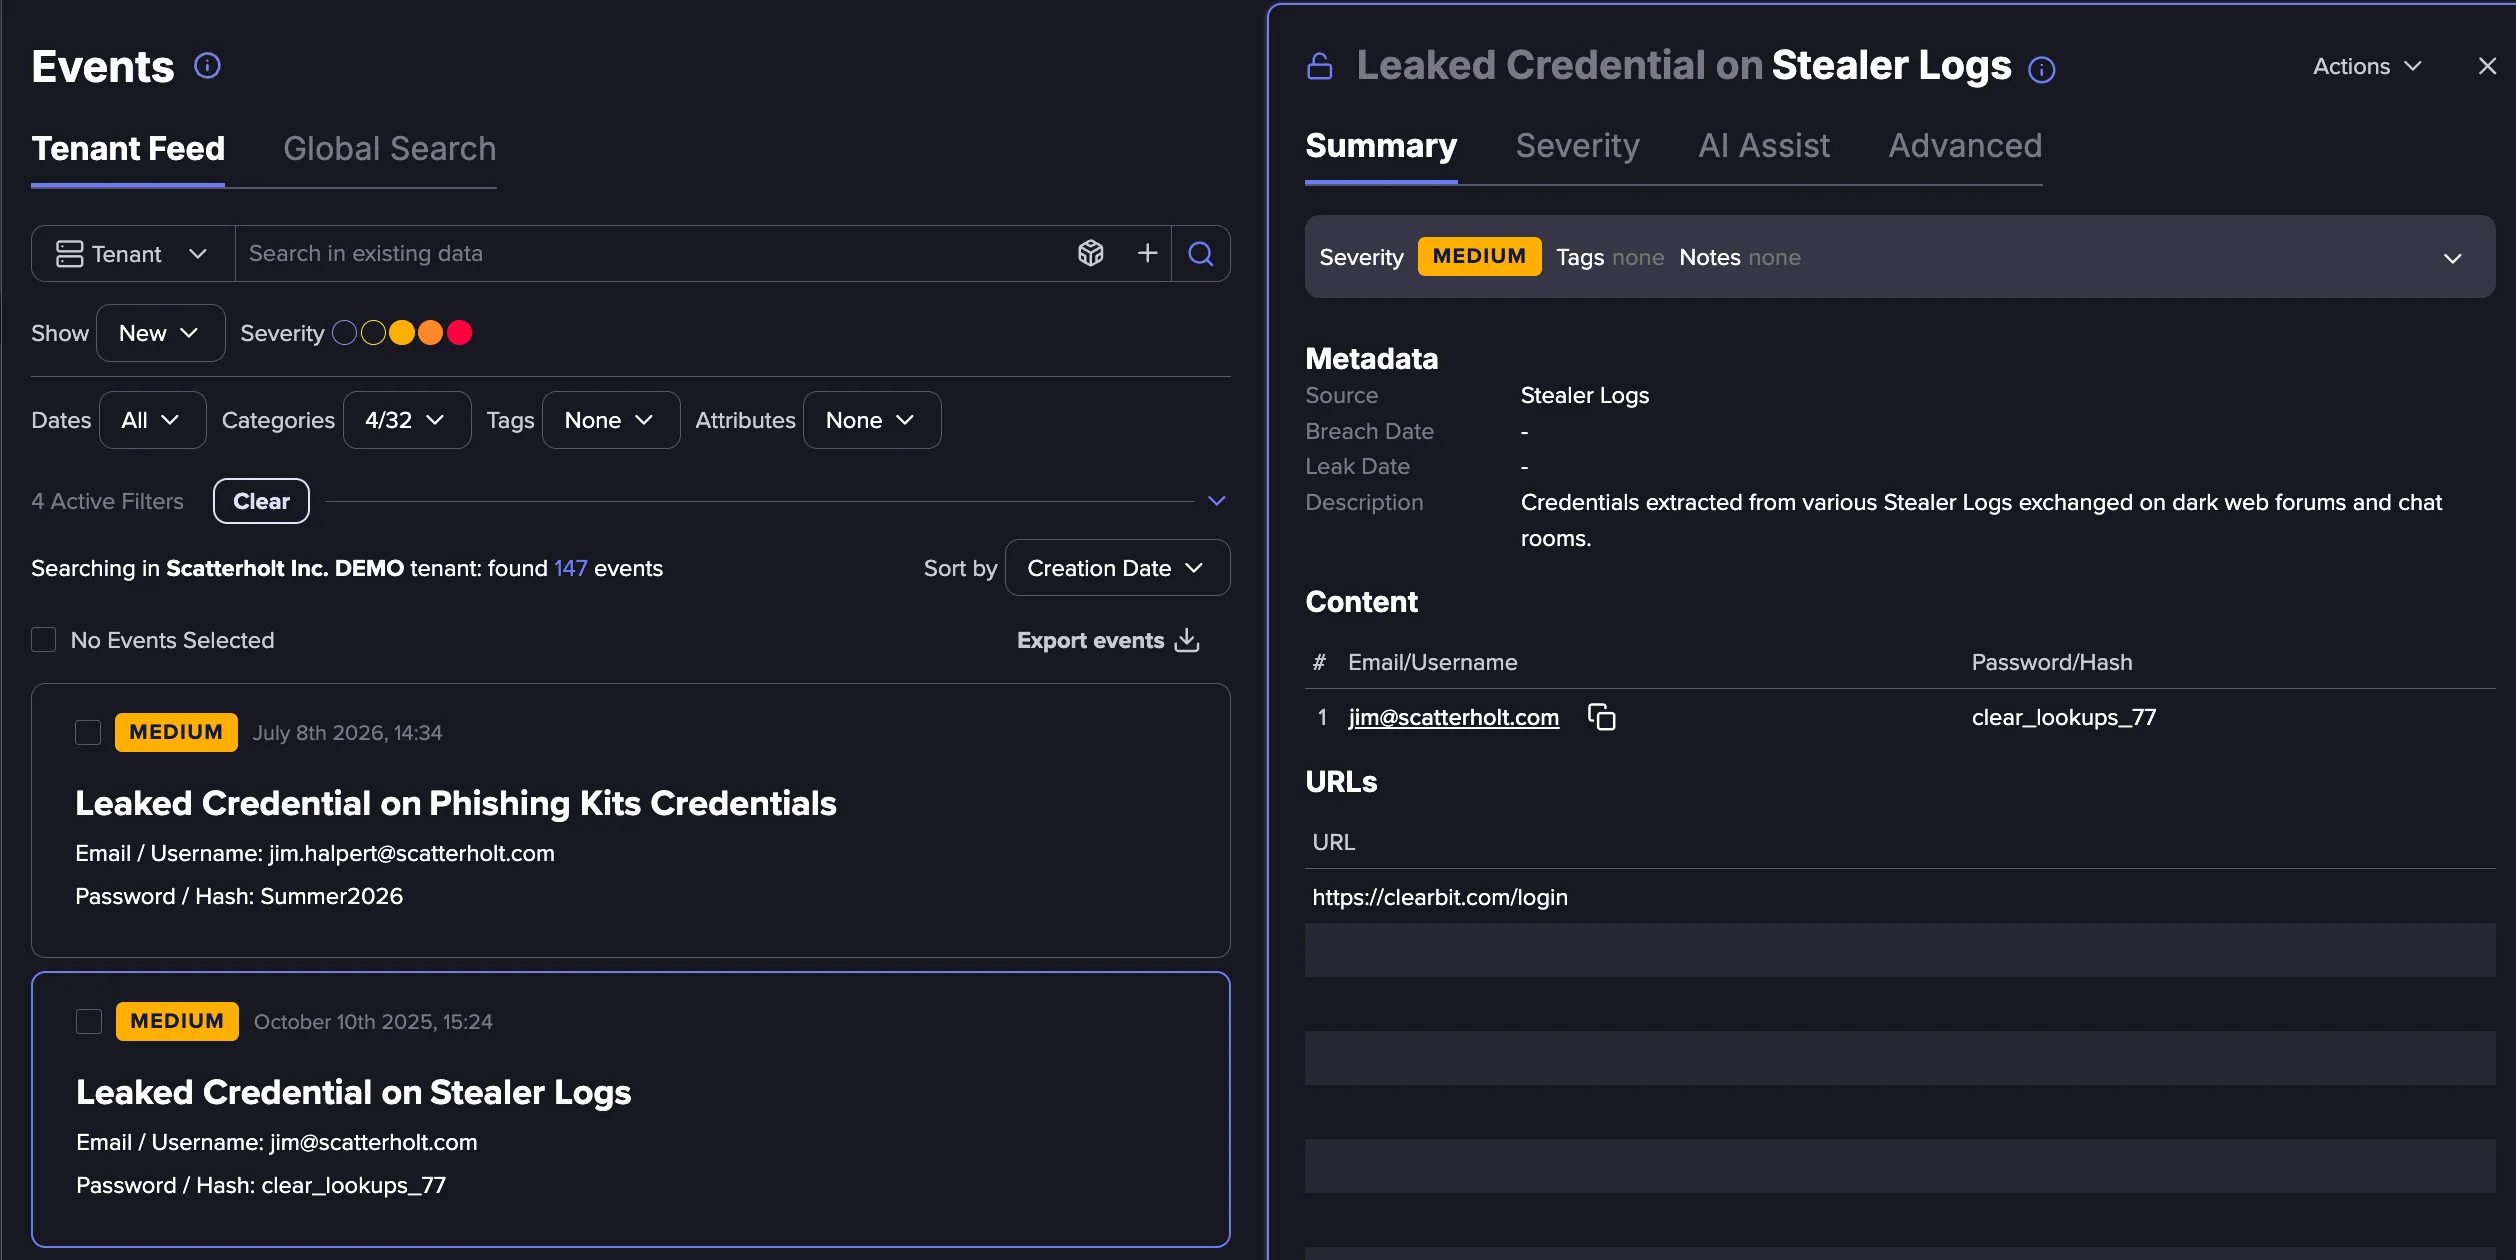2516x1260 pixels.
Task: Open the AI Assist tab
Action: click(1764, 146)
